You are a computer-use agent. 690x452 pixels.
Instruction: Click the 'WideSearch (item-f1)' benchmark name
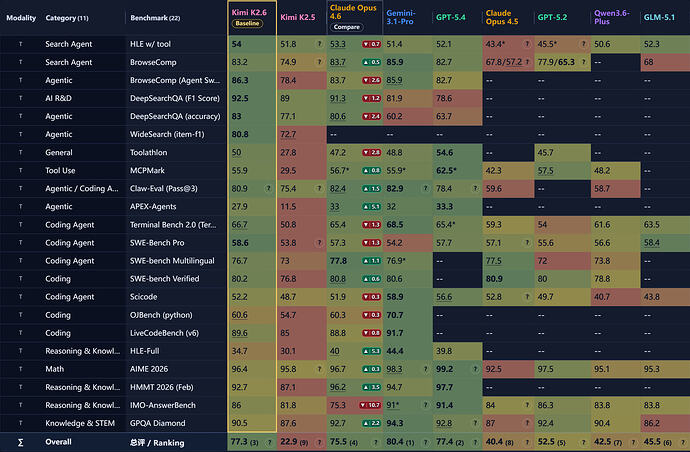tap(167, 134)
